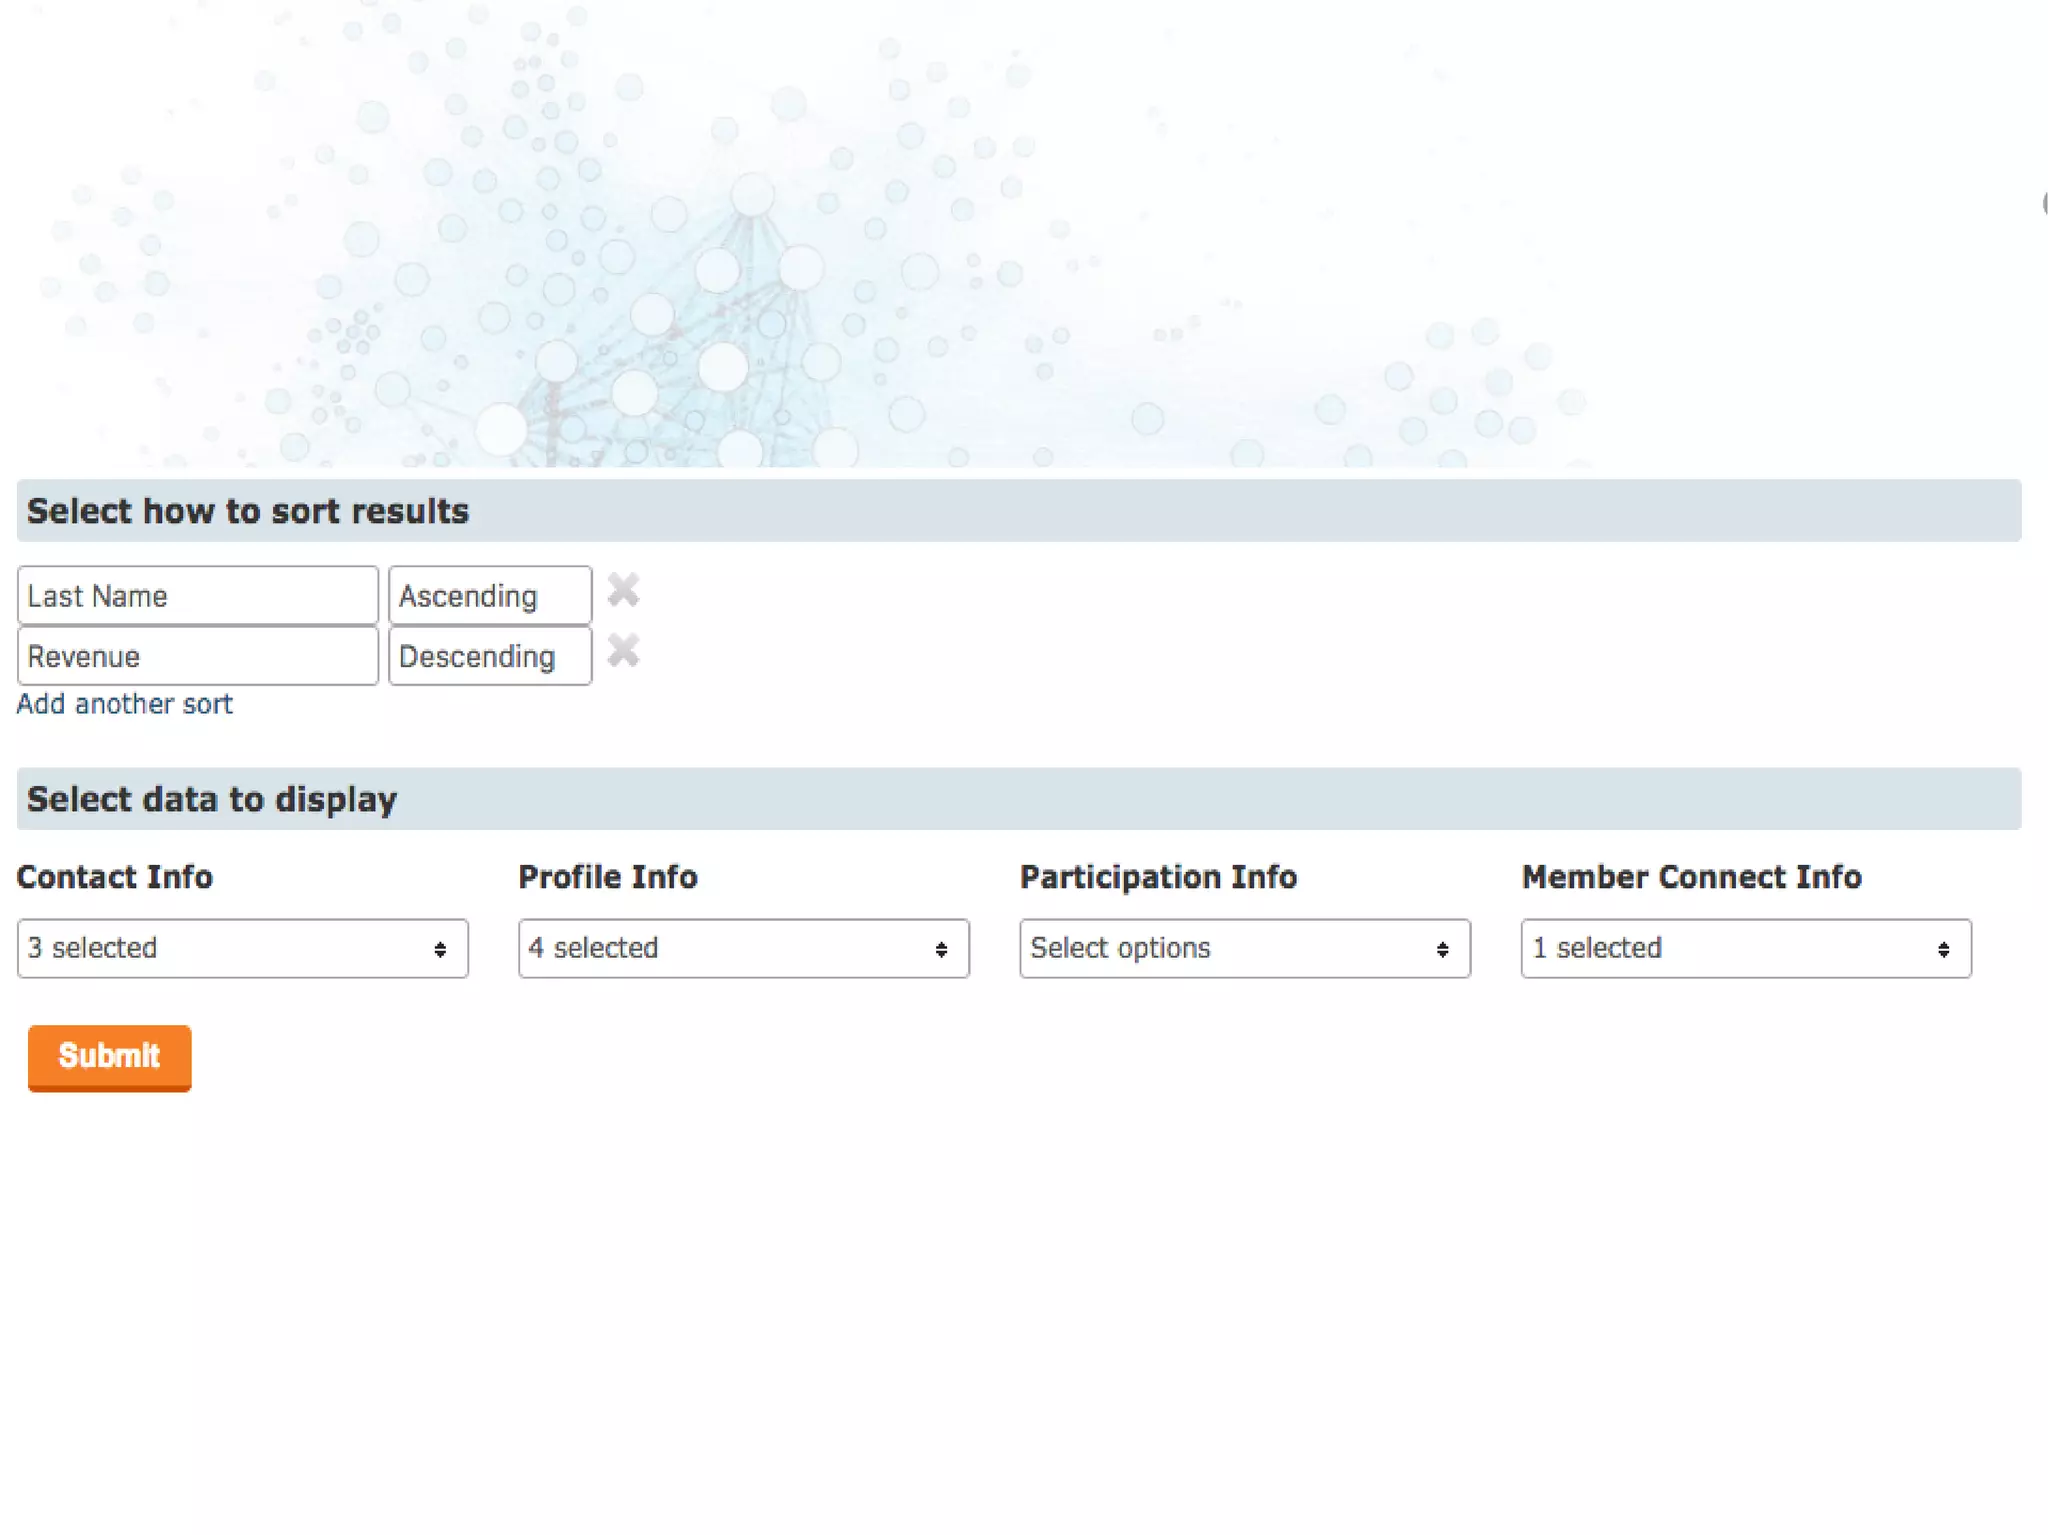Open the Revenue sort field dropdown
The image size is (2048, 1535).
pos(197,656)
